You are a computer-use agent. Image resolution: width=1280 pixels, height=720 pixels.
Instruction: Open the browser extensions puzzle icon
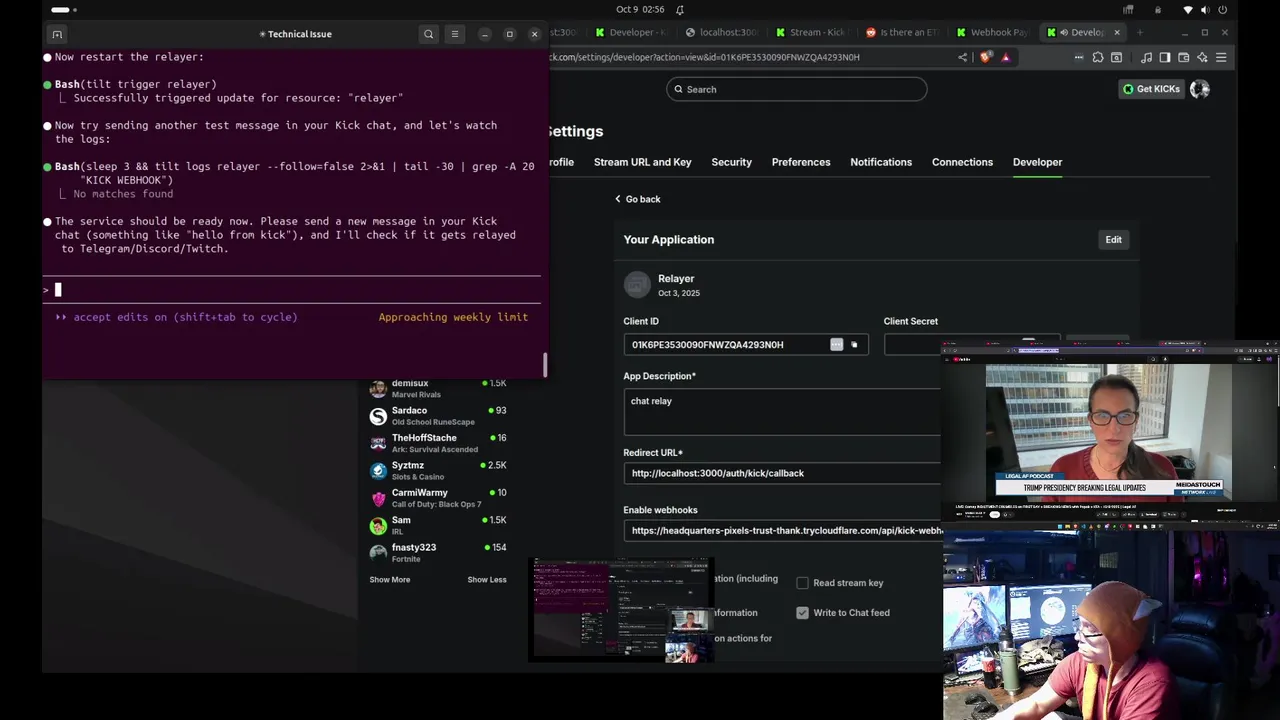[x=1098, y=58]
